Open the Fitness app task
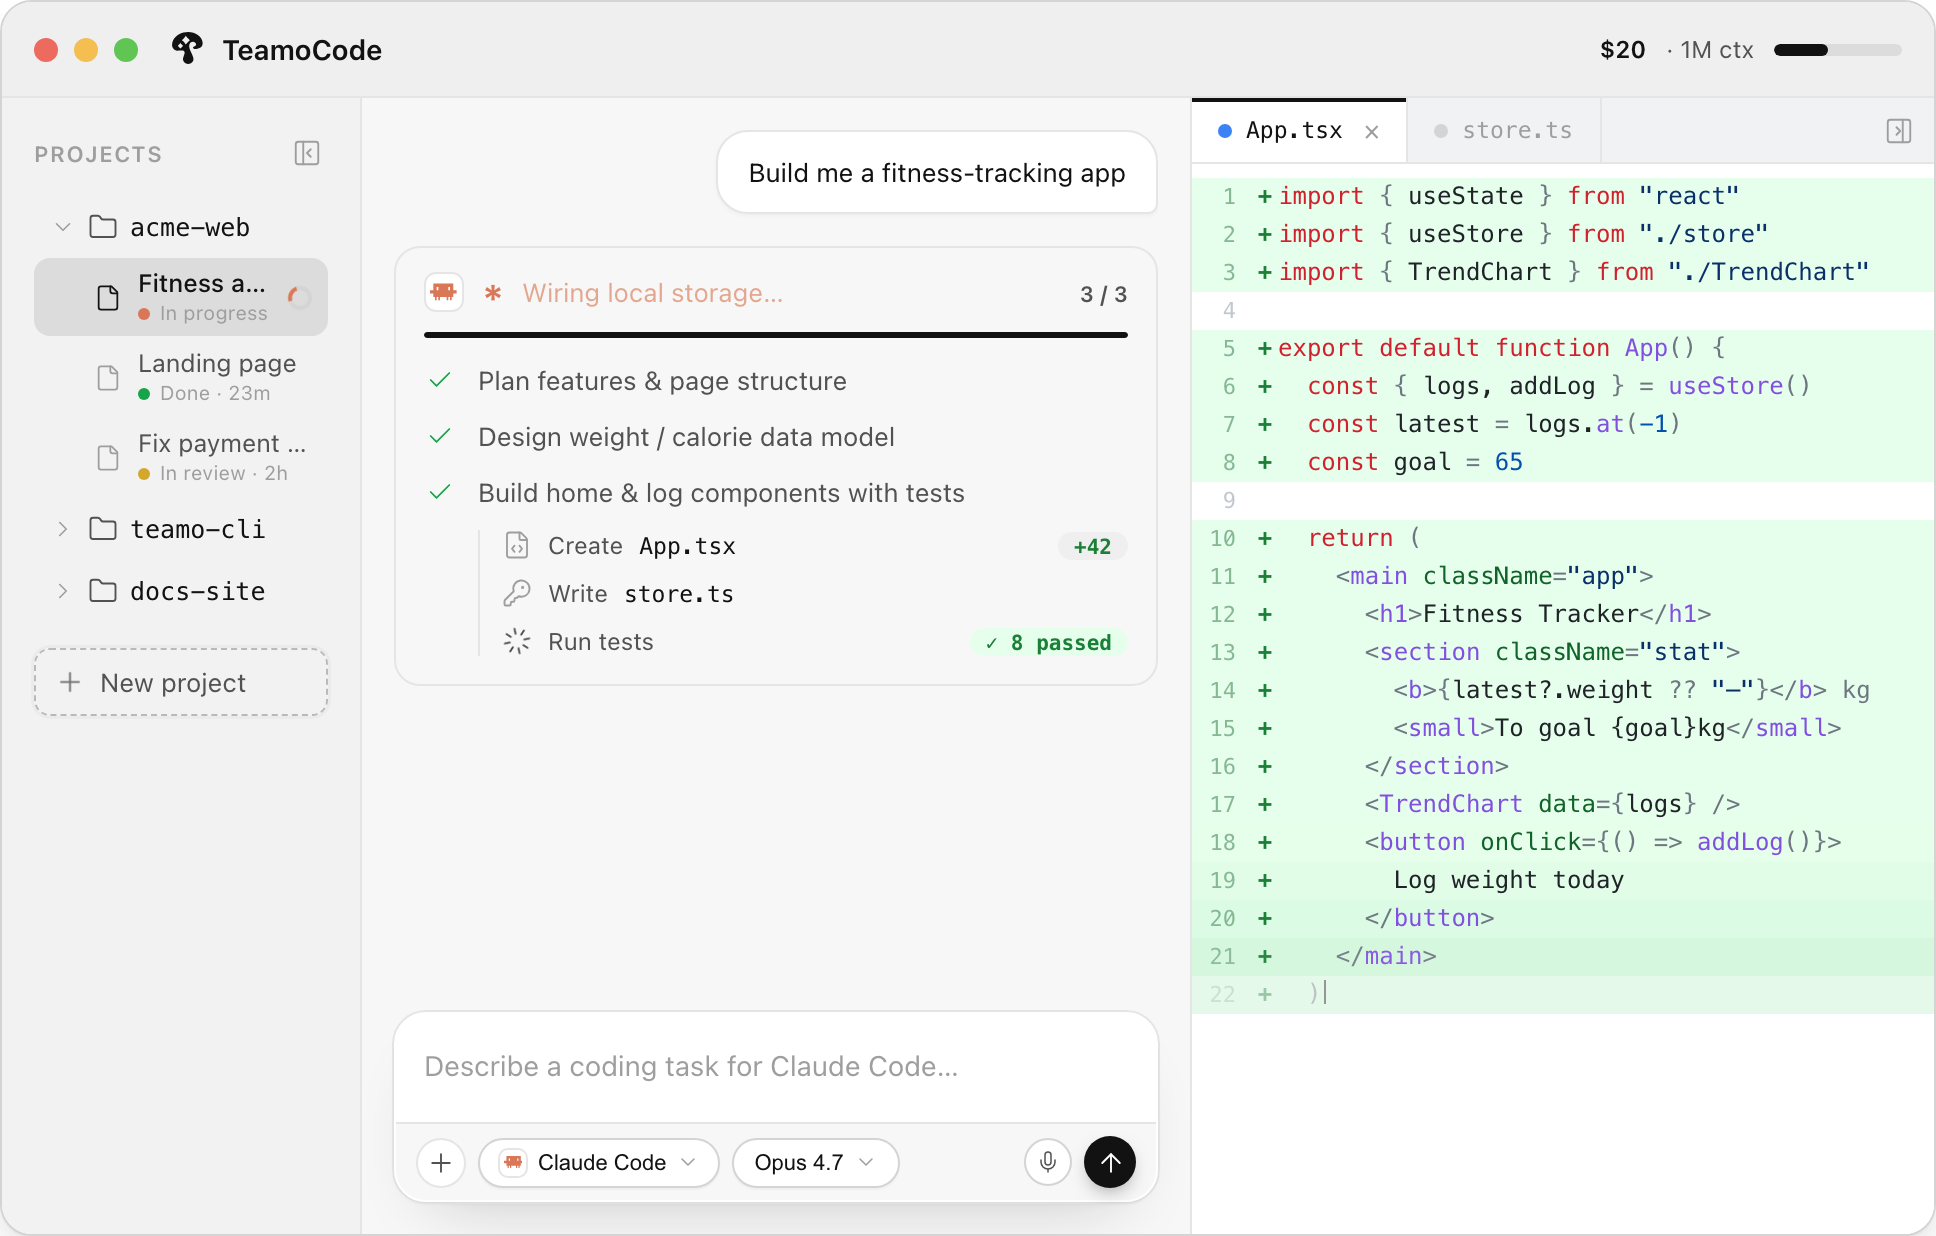The width and height of the screenshot is (1936, 1236). coord(181,297)
